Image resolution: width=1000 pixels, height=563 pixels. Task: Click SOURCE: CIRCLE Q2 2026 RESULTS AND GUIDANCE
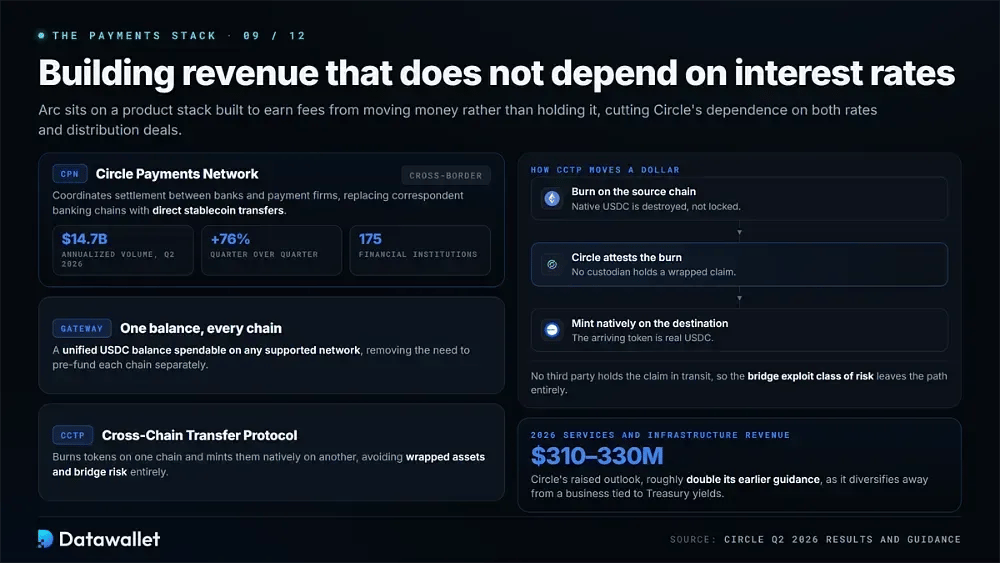click(815, 539)
